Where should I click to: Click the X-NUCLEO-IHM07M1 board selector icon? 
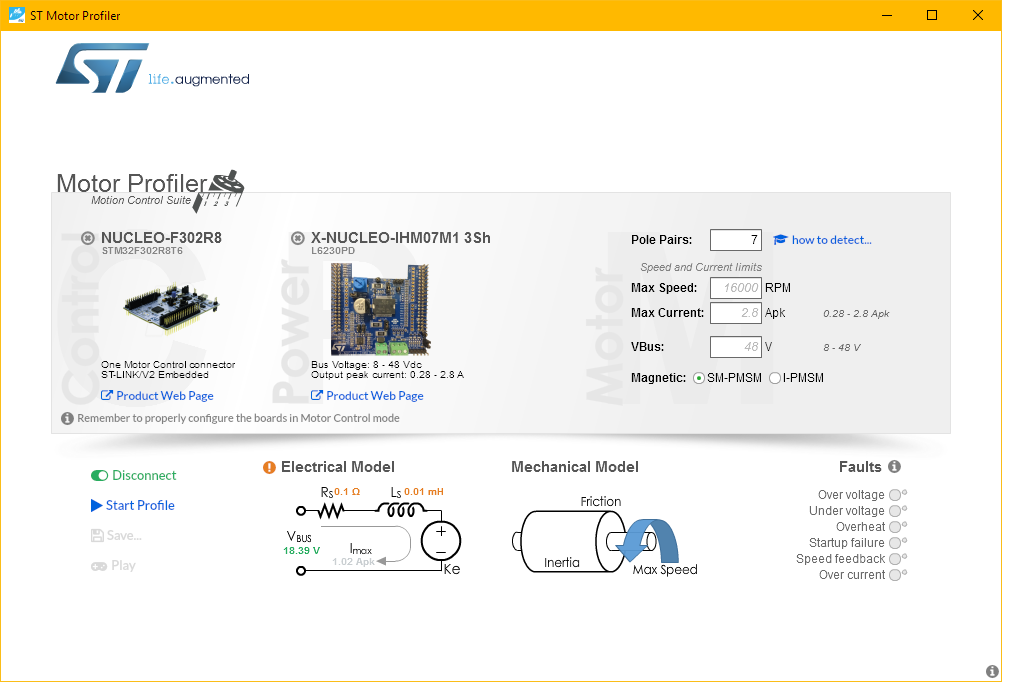point(298,238)
